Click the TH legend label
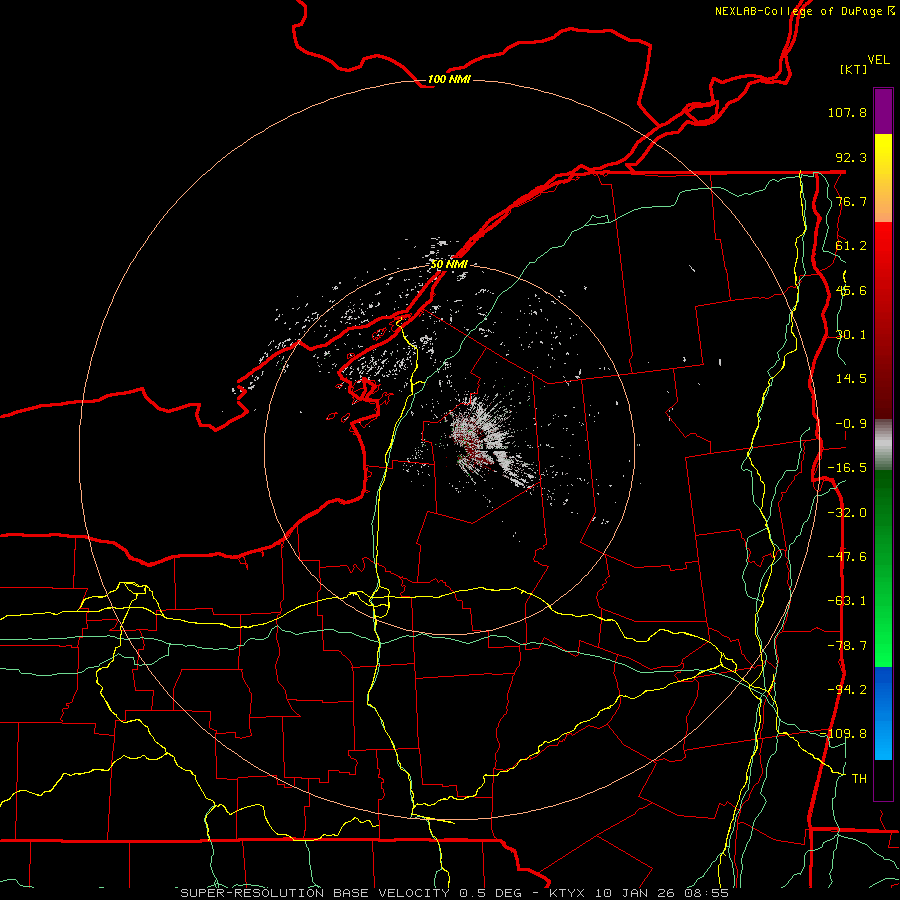This screenshot has height=900, width=900. (x=859, y=779)
